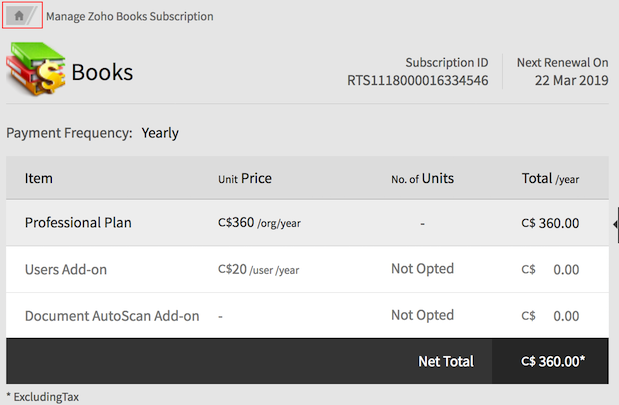Click the Item column header
Viewport: 619px width, 405px height.
point(39,178)
